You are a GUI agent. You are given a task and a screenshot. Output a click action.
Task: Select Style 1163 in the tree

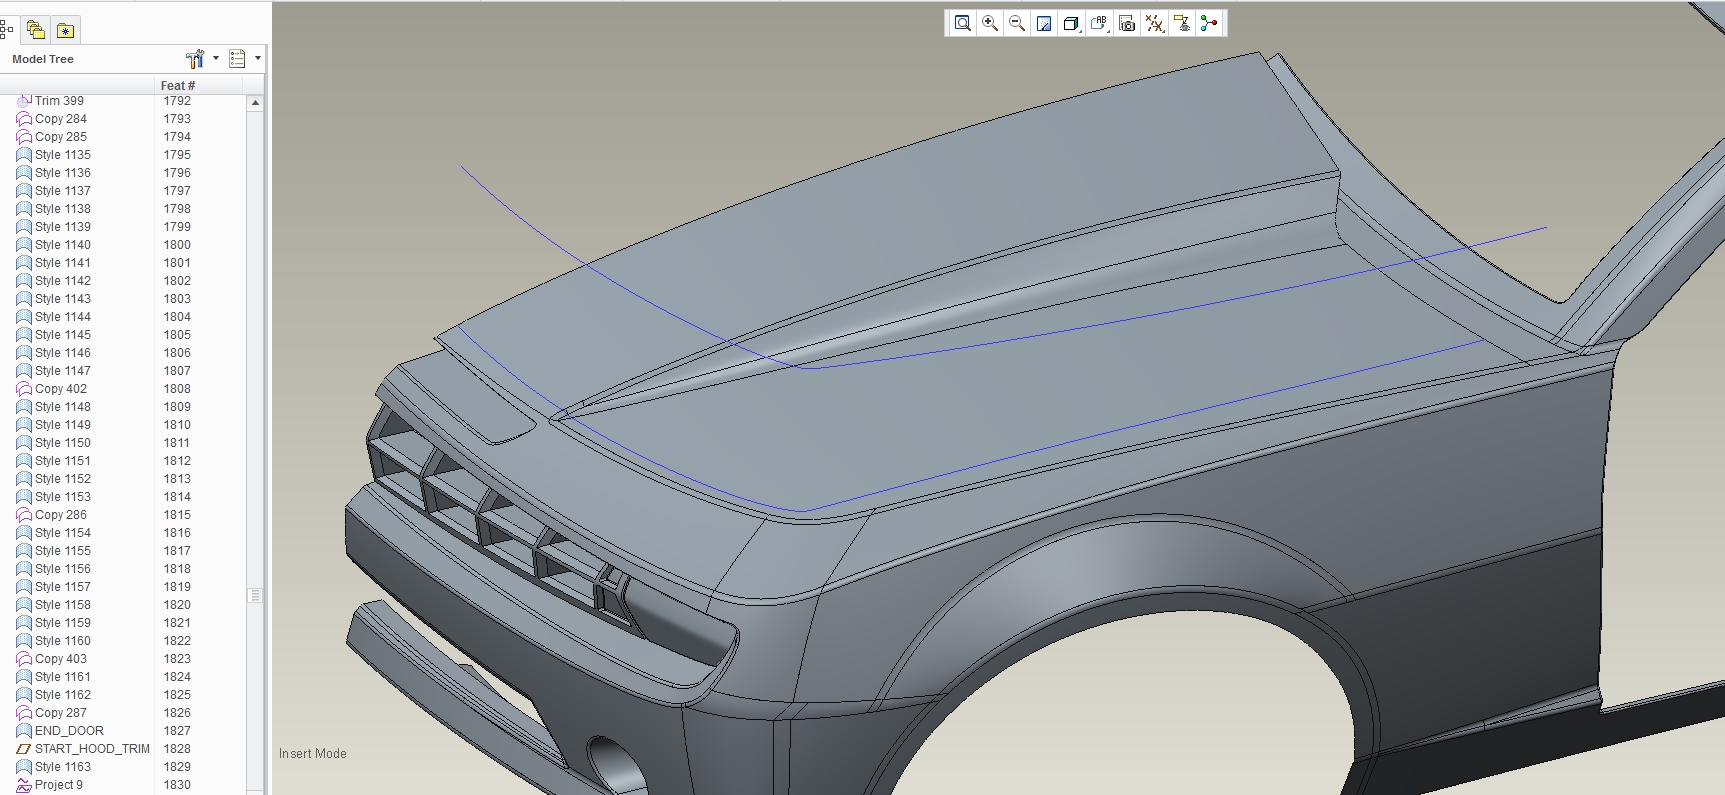(63, 767)
